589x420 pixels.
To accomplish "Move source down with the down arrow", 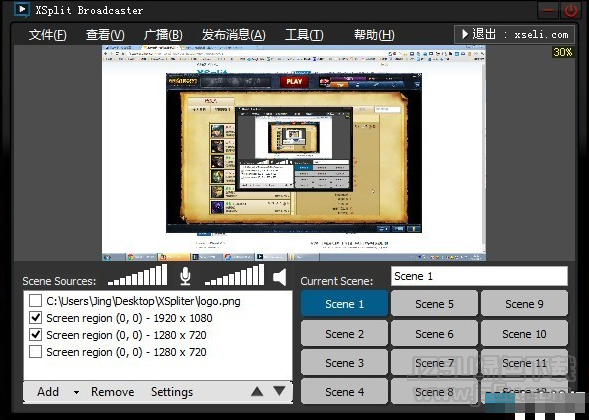I will [x=279, y=391].
